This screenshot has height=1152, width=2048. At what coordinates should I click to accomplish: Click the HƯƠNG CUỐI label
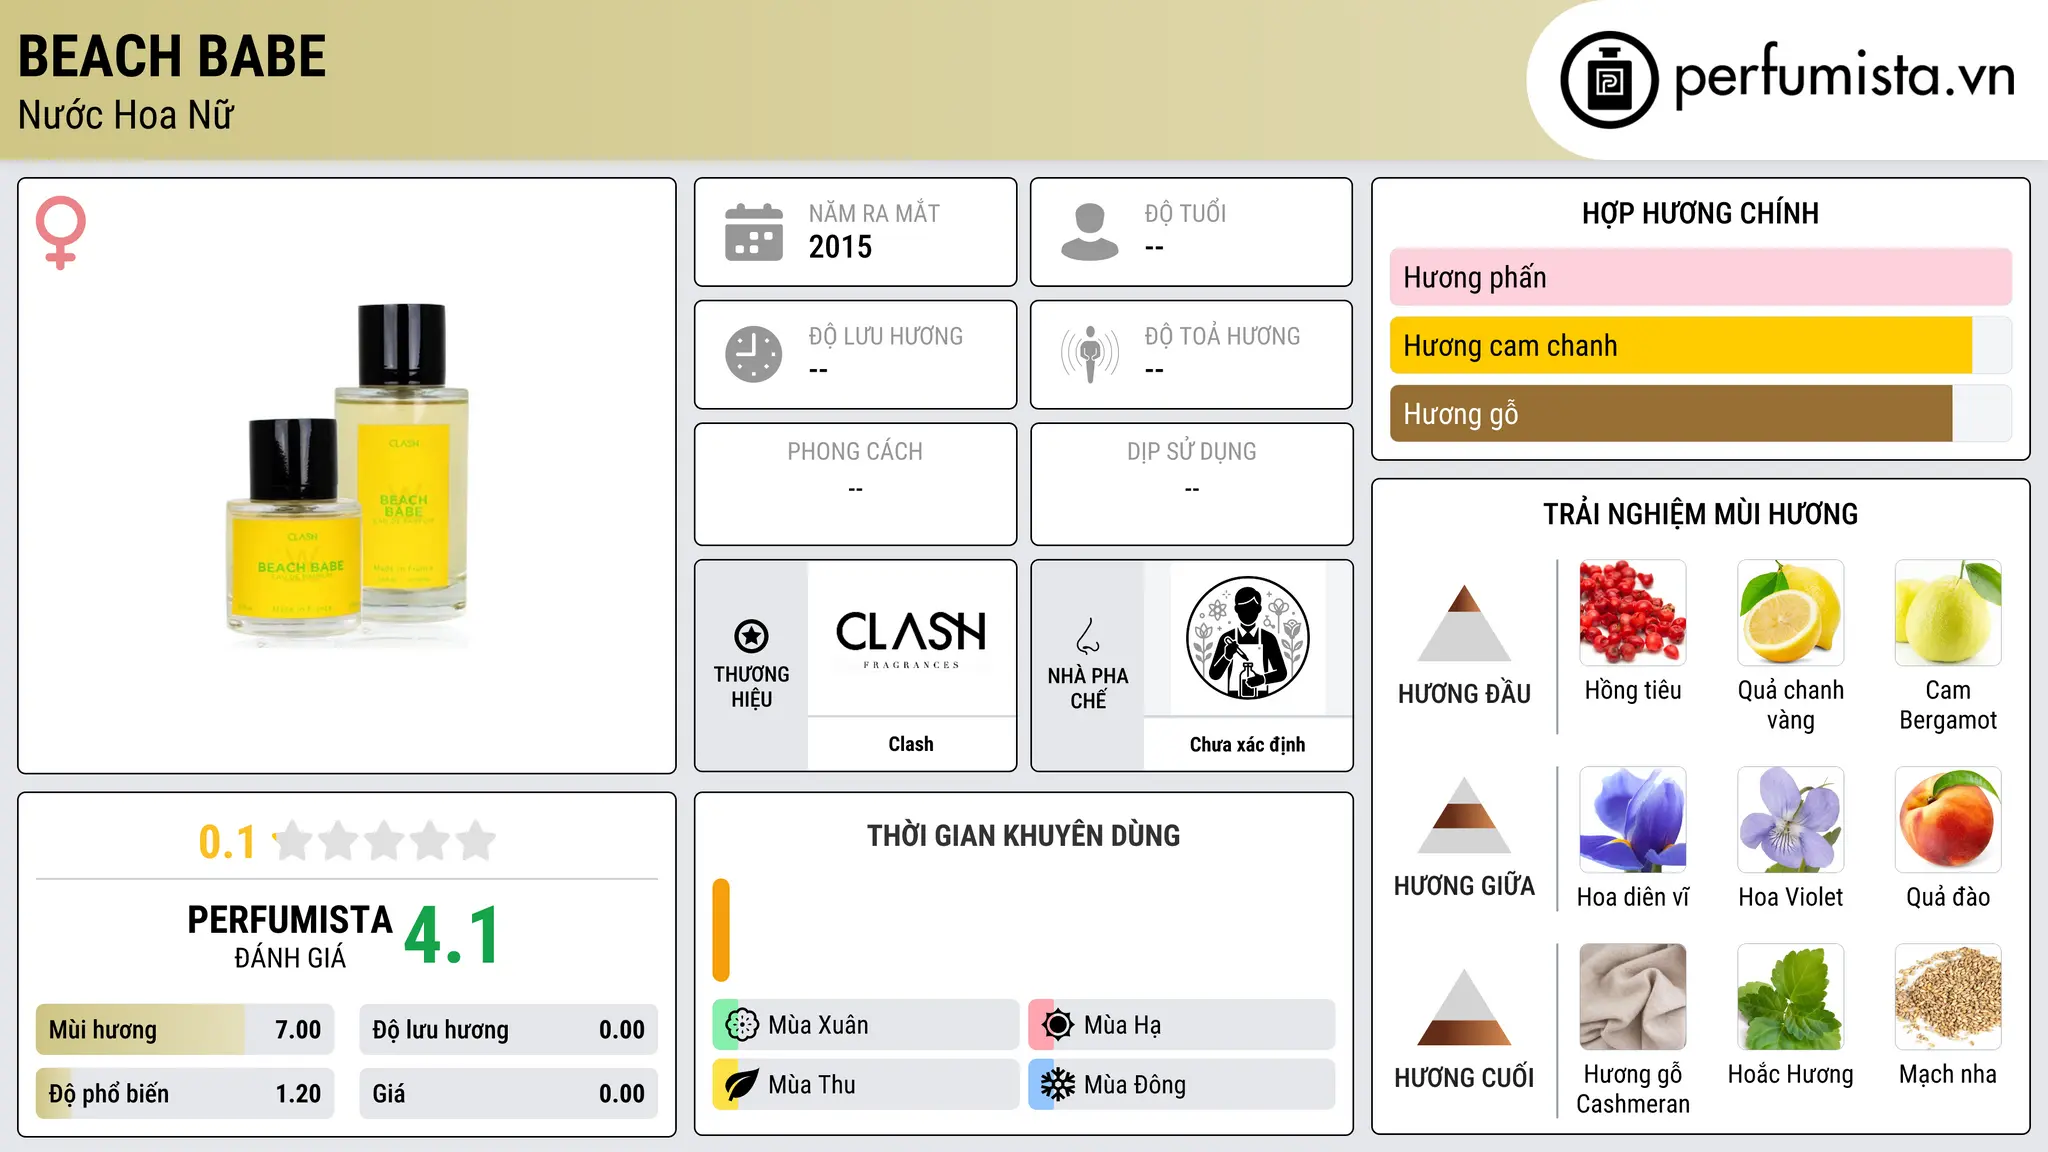coord(1464,1078)
